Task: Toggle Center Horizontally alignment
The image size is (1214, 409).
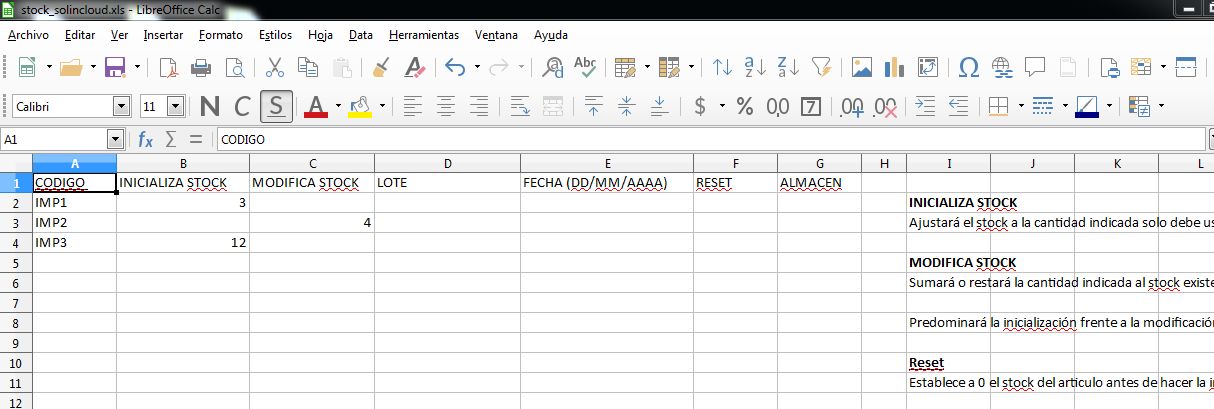Action: (x=446, y=106)
